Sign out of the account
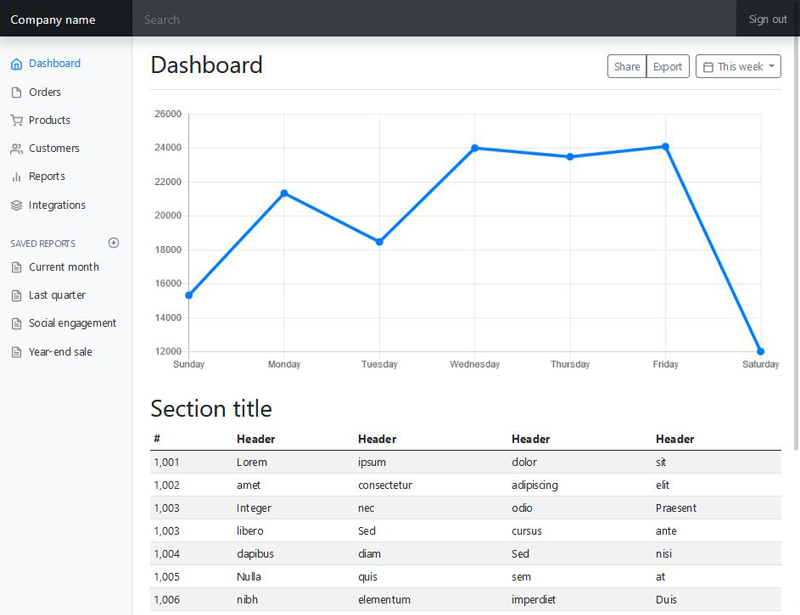The image size is (800, 615). pyautogui.click(x=767, y=19)
